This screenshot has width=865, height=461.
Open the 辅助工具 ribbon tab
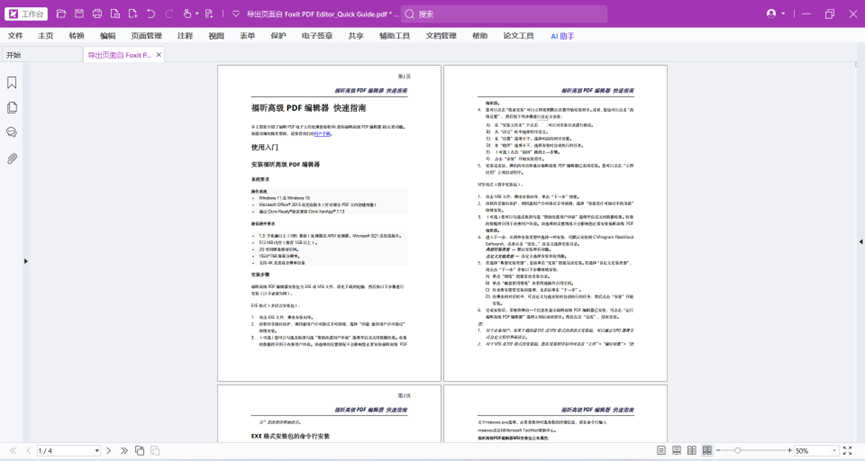click(x=394, y=36)
